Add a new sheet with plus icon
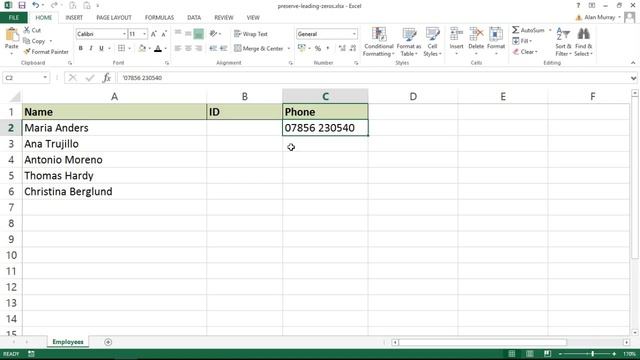The height and width of the screenshot is (360, 640). tap(108, 342)
